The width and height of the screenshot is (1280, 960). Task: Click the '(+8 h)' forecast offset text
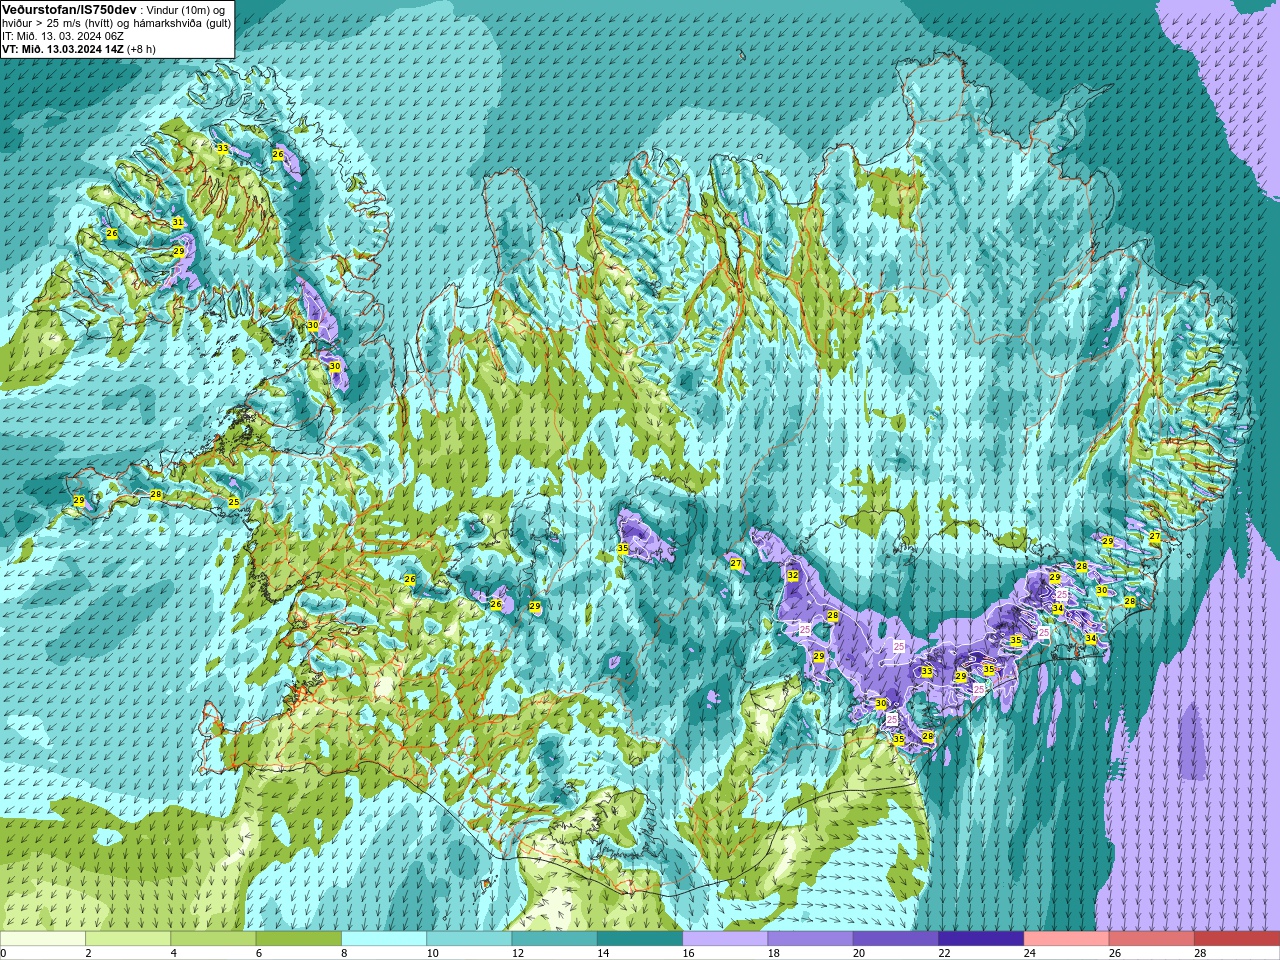tap(141, 48)
